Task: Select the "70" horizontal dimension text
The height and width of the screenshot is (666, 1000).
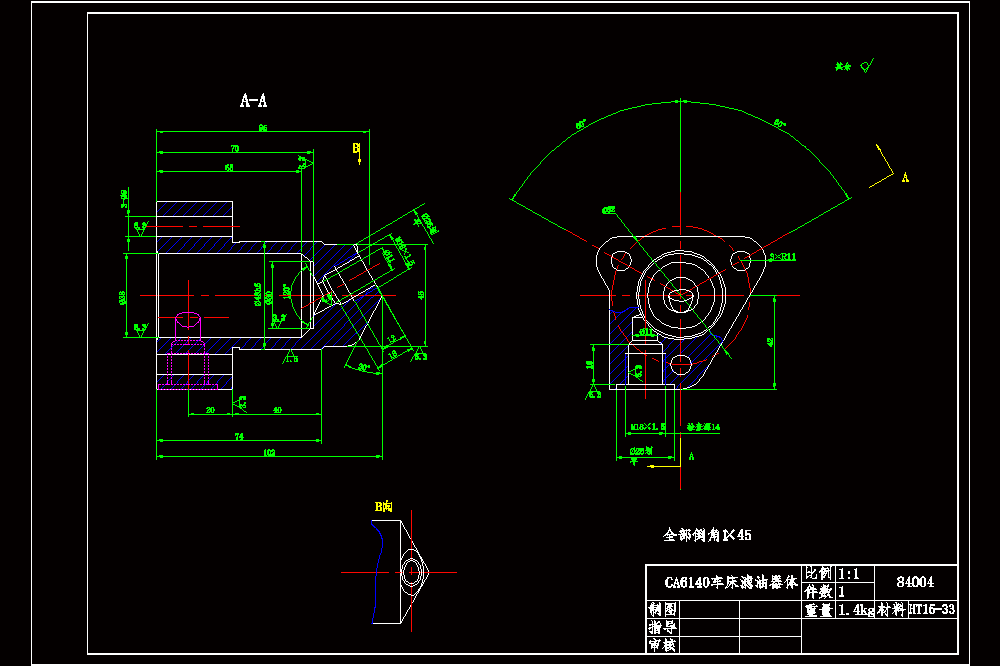Action: click(235, 148)
